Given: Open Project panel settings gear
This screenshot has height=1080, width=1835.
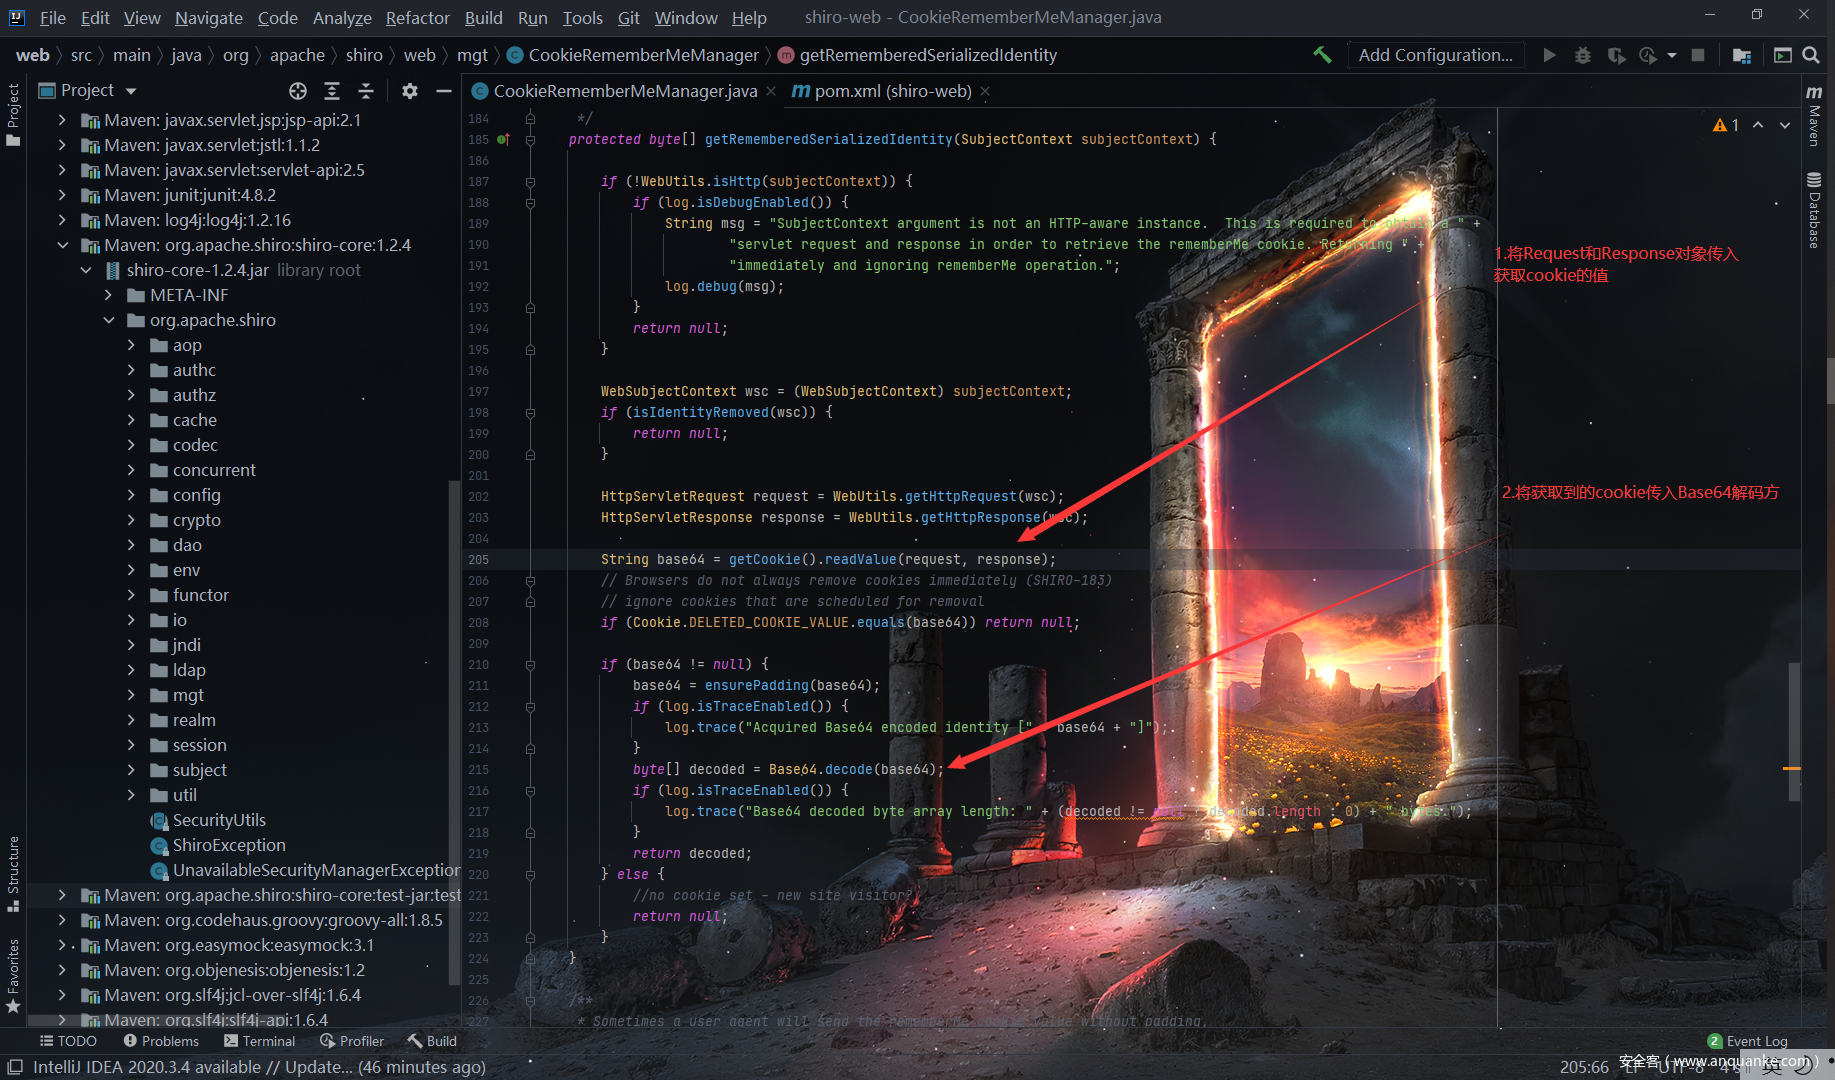Looking at the screenshot, I should pos(409,91).
